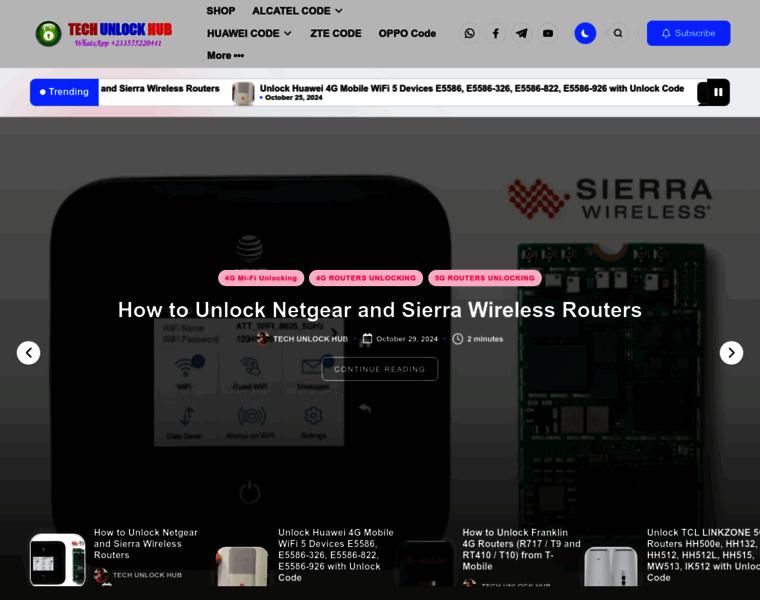The height and width of the screenshot is (600, 760).
Task: Open the Facebook social icon
Action: (x=495, y=33)
